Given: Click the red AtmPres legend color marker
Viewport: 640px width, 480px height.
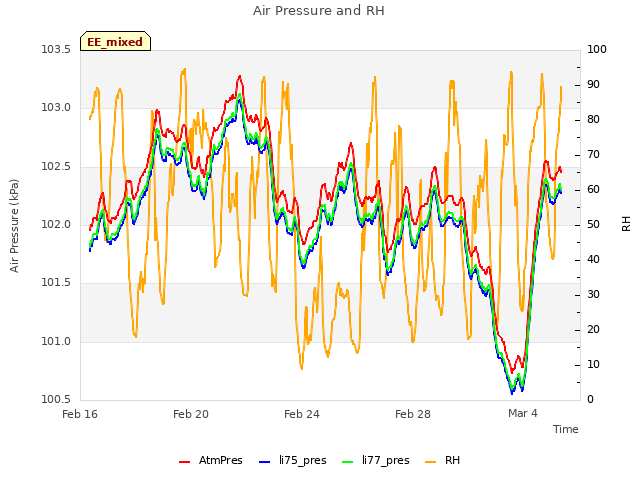Looking at the screenshot, I should (x=184, y=462).
